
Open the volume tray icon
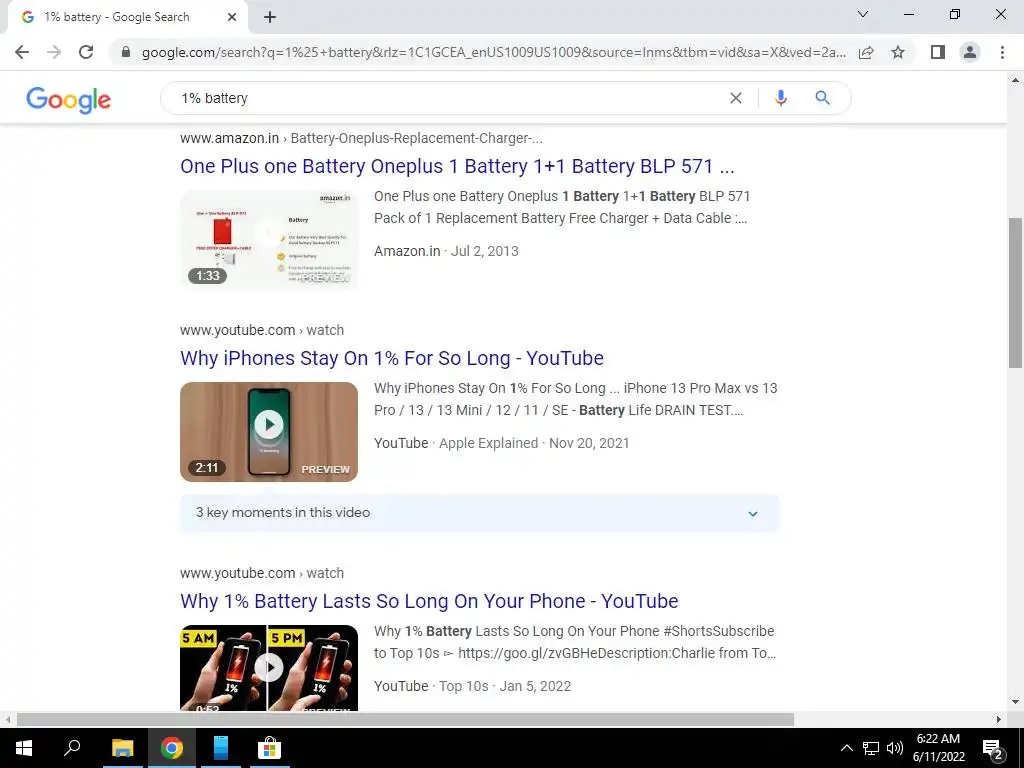coord(895,748)
